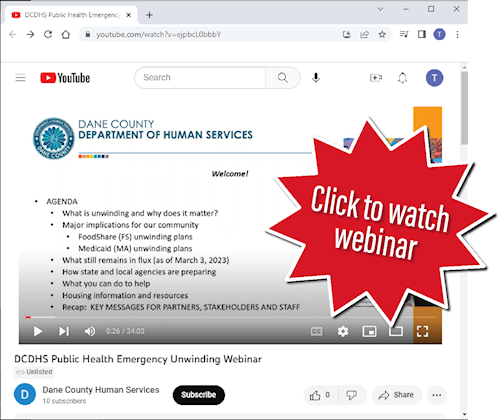Go back with the browser back arrow
The width and height of the screenshot is (500, 420).
click(x=13, y=34)
